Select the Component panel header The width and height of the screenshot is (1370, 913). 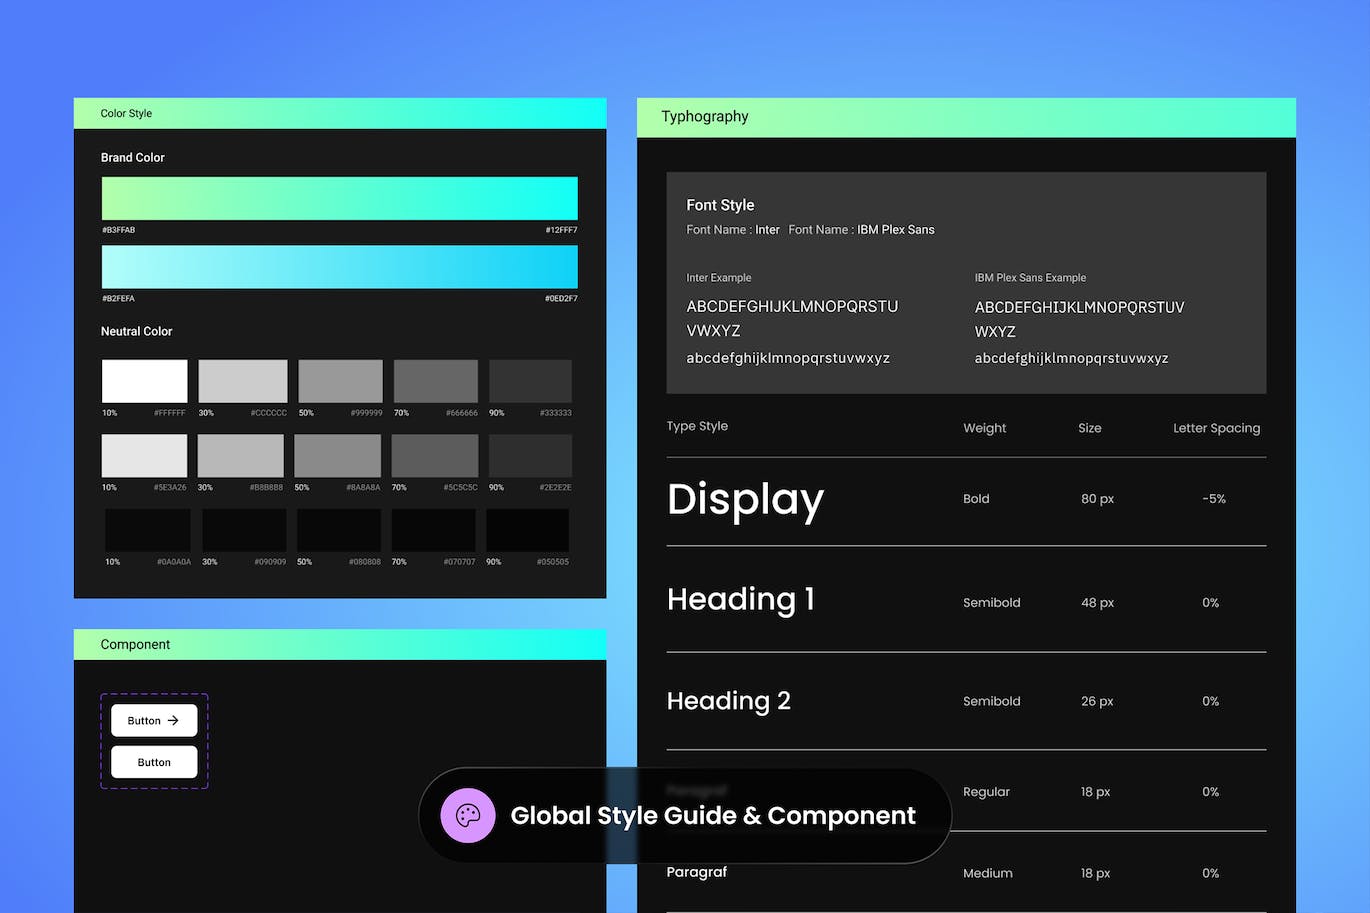click(340, 644)
